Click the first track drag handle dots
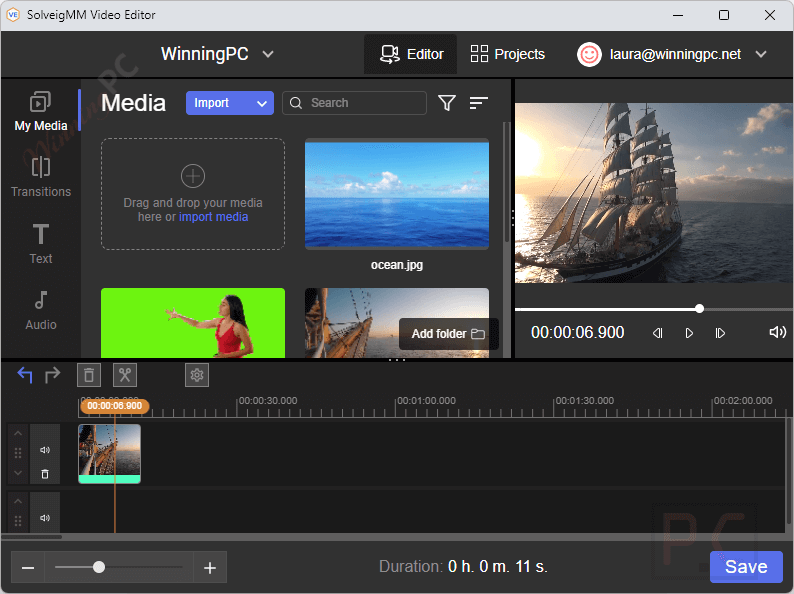Screen dimensions: 794x594 pyautogui.click(x=18, y=453)
